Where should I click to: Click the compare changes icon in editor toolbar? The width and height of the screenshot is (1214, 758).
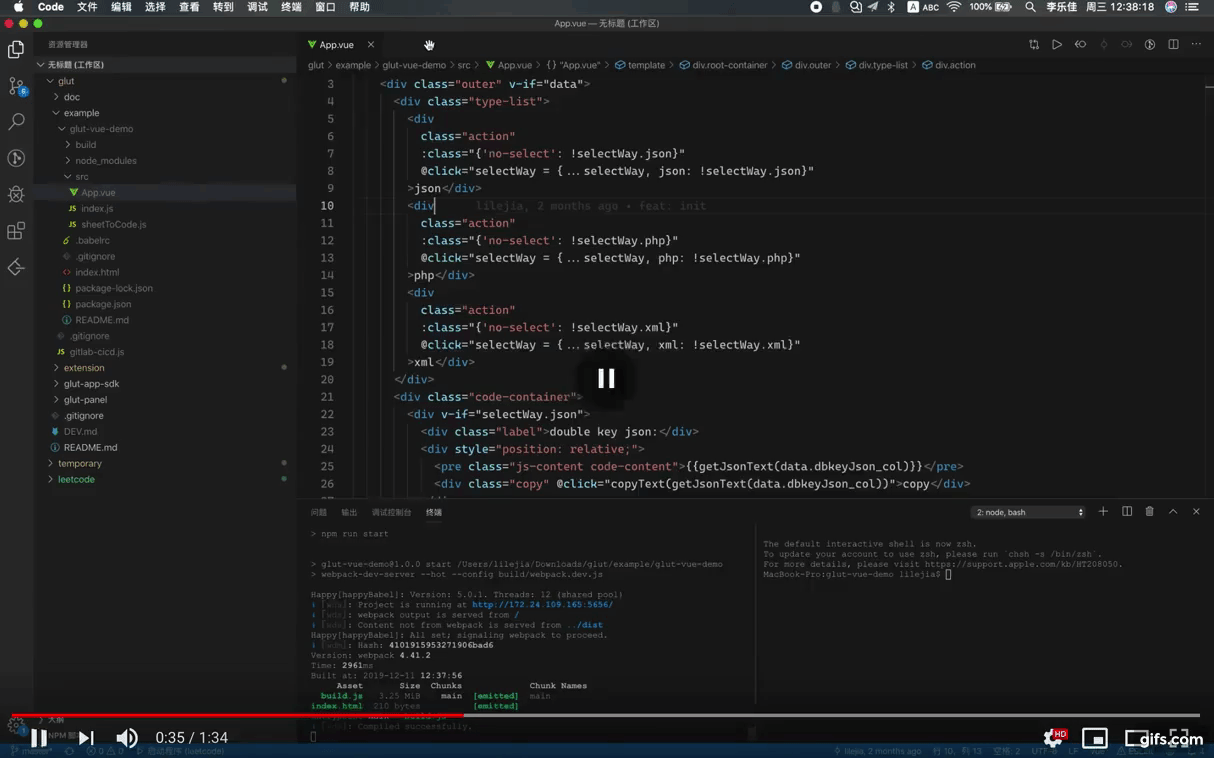1034,45
